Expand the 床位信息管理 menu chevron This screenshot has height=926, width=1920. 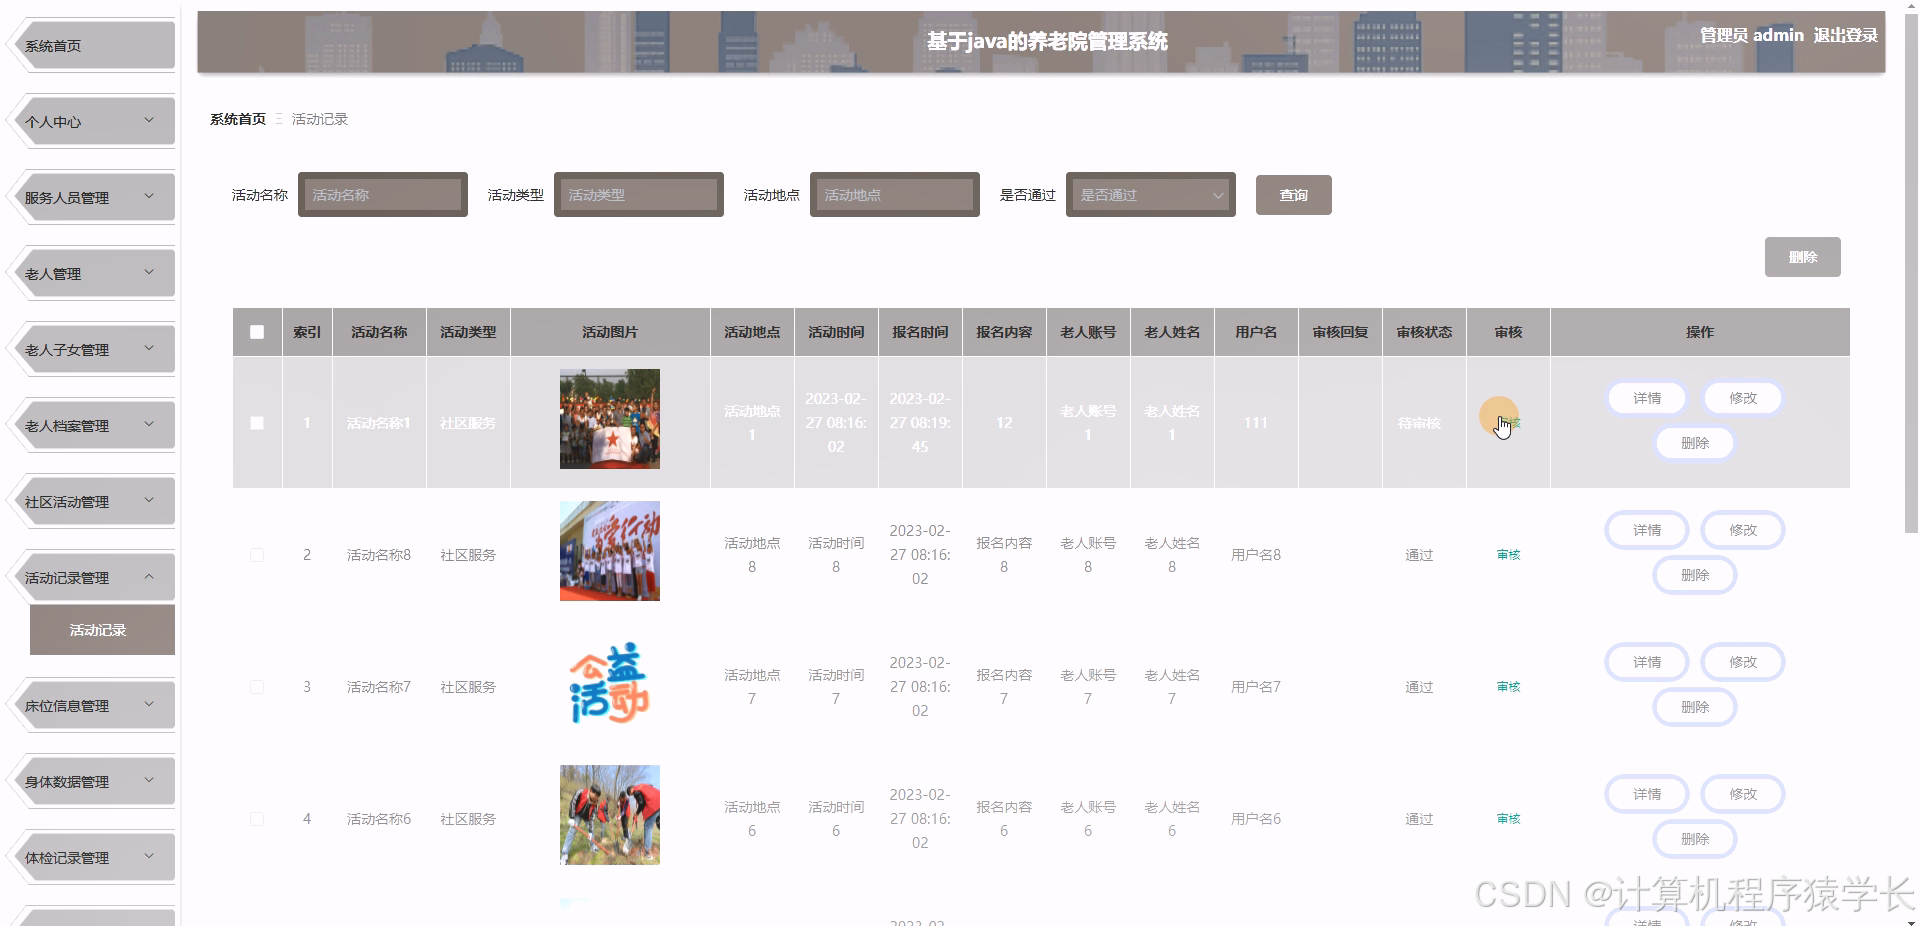[x=149, y=704]
